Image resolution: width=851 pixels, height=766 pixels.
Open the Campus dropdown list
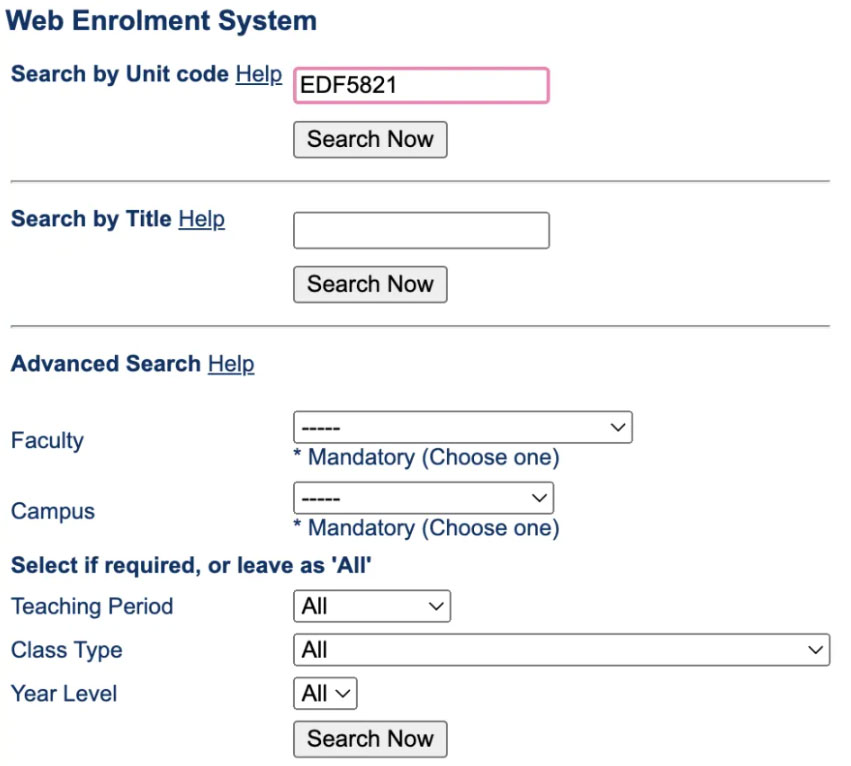(x=422, y=498)
